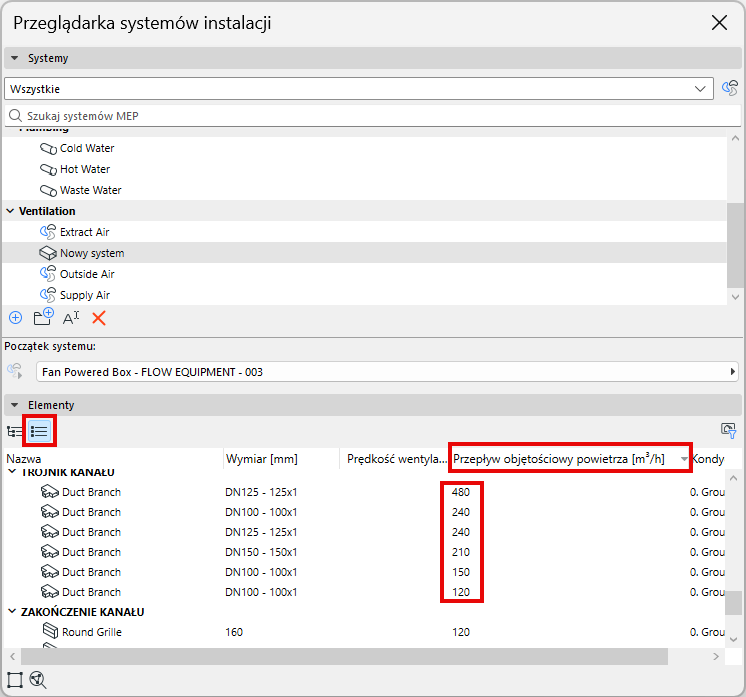Collapse the Systemy panel section
Image resolution: width=746 pixels, height=697 pixels.
[x=15, y=58]
